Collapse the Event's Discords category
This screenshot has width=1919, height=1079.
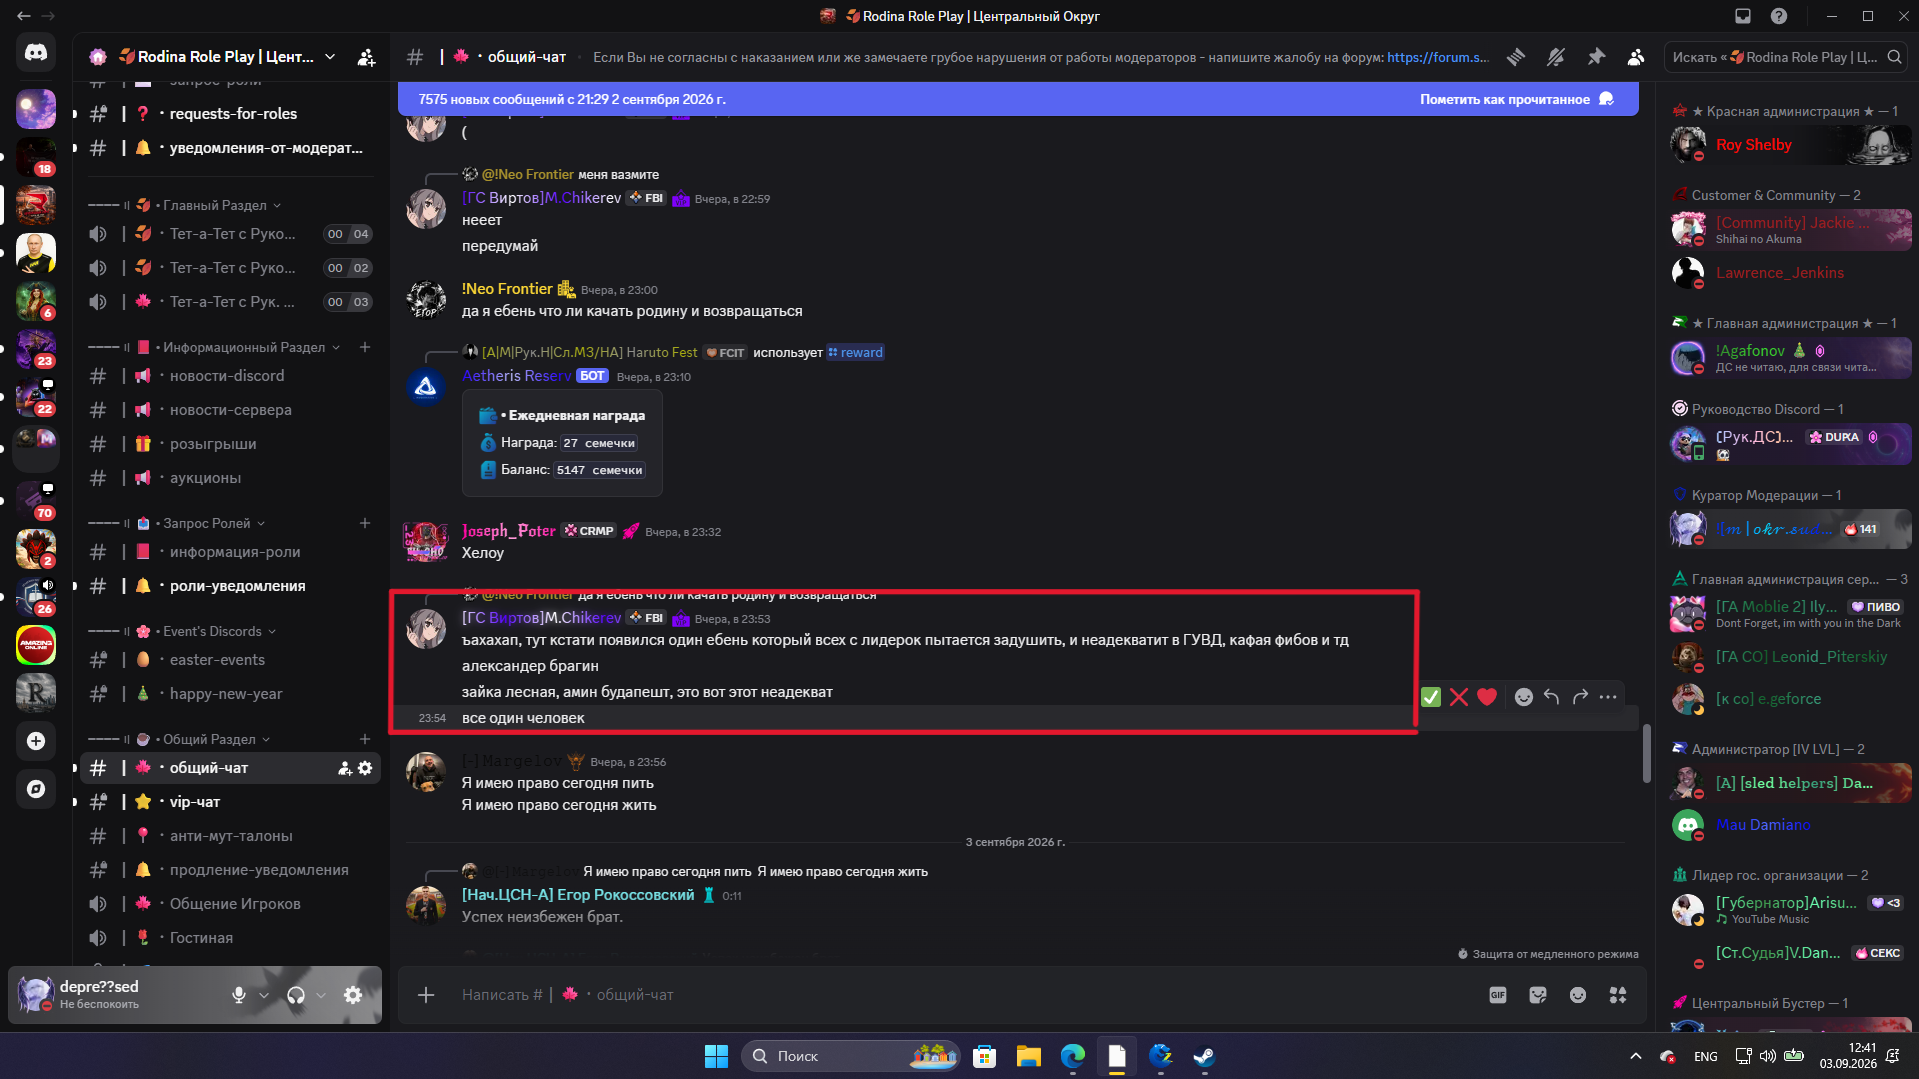click(213, 631)
